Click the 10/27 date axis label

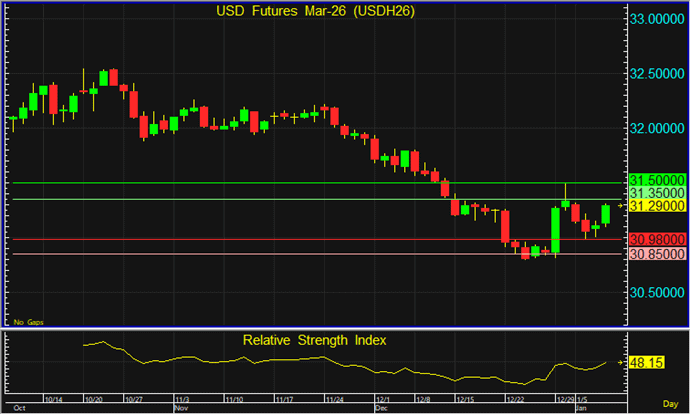tap(134, 400)
